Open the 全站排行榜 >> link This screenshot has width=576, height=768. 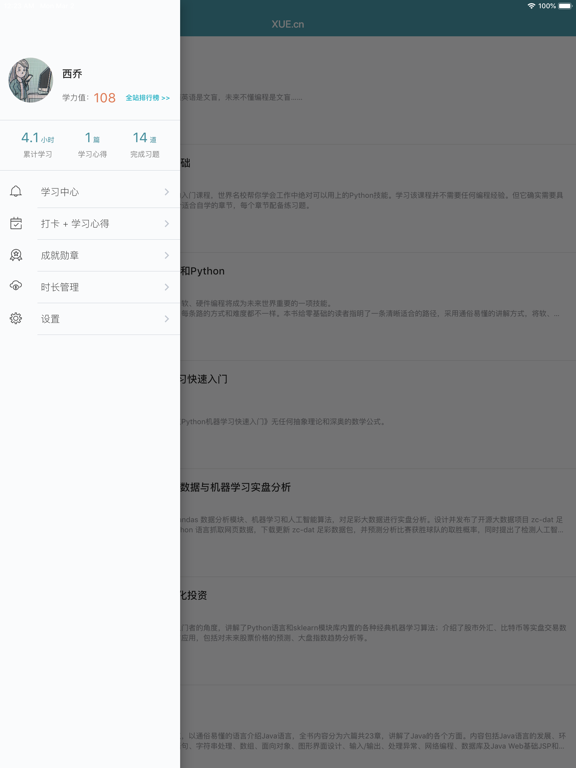tap(147, 98)
